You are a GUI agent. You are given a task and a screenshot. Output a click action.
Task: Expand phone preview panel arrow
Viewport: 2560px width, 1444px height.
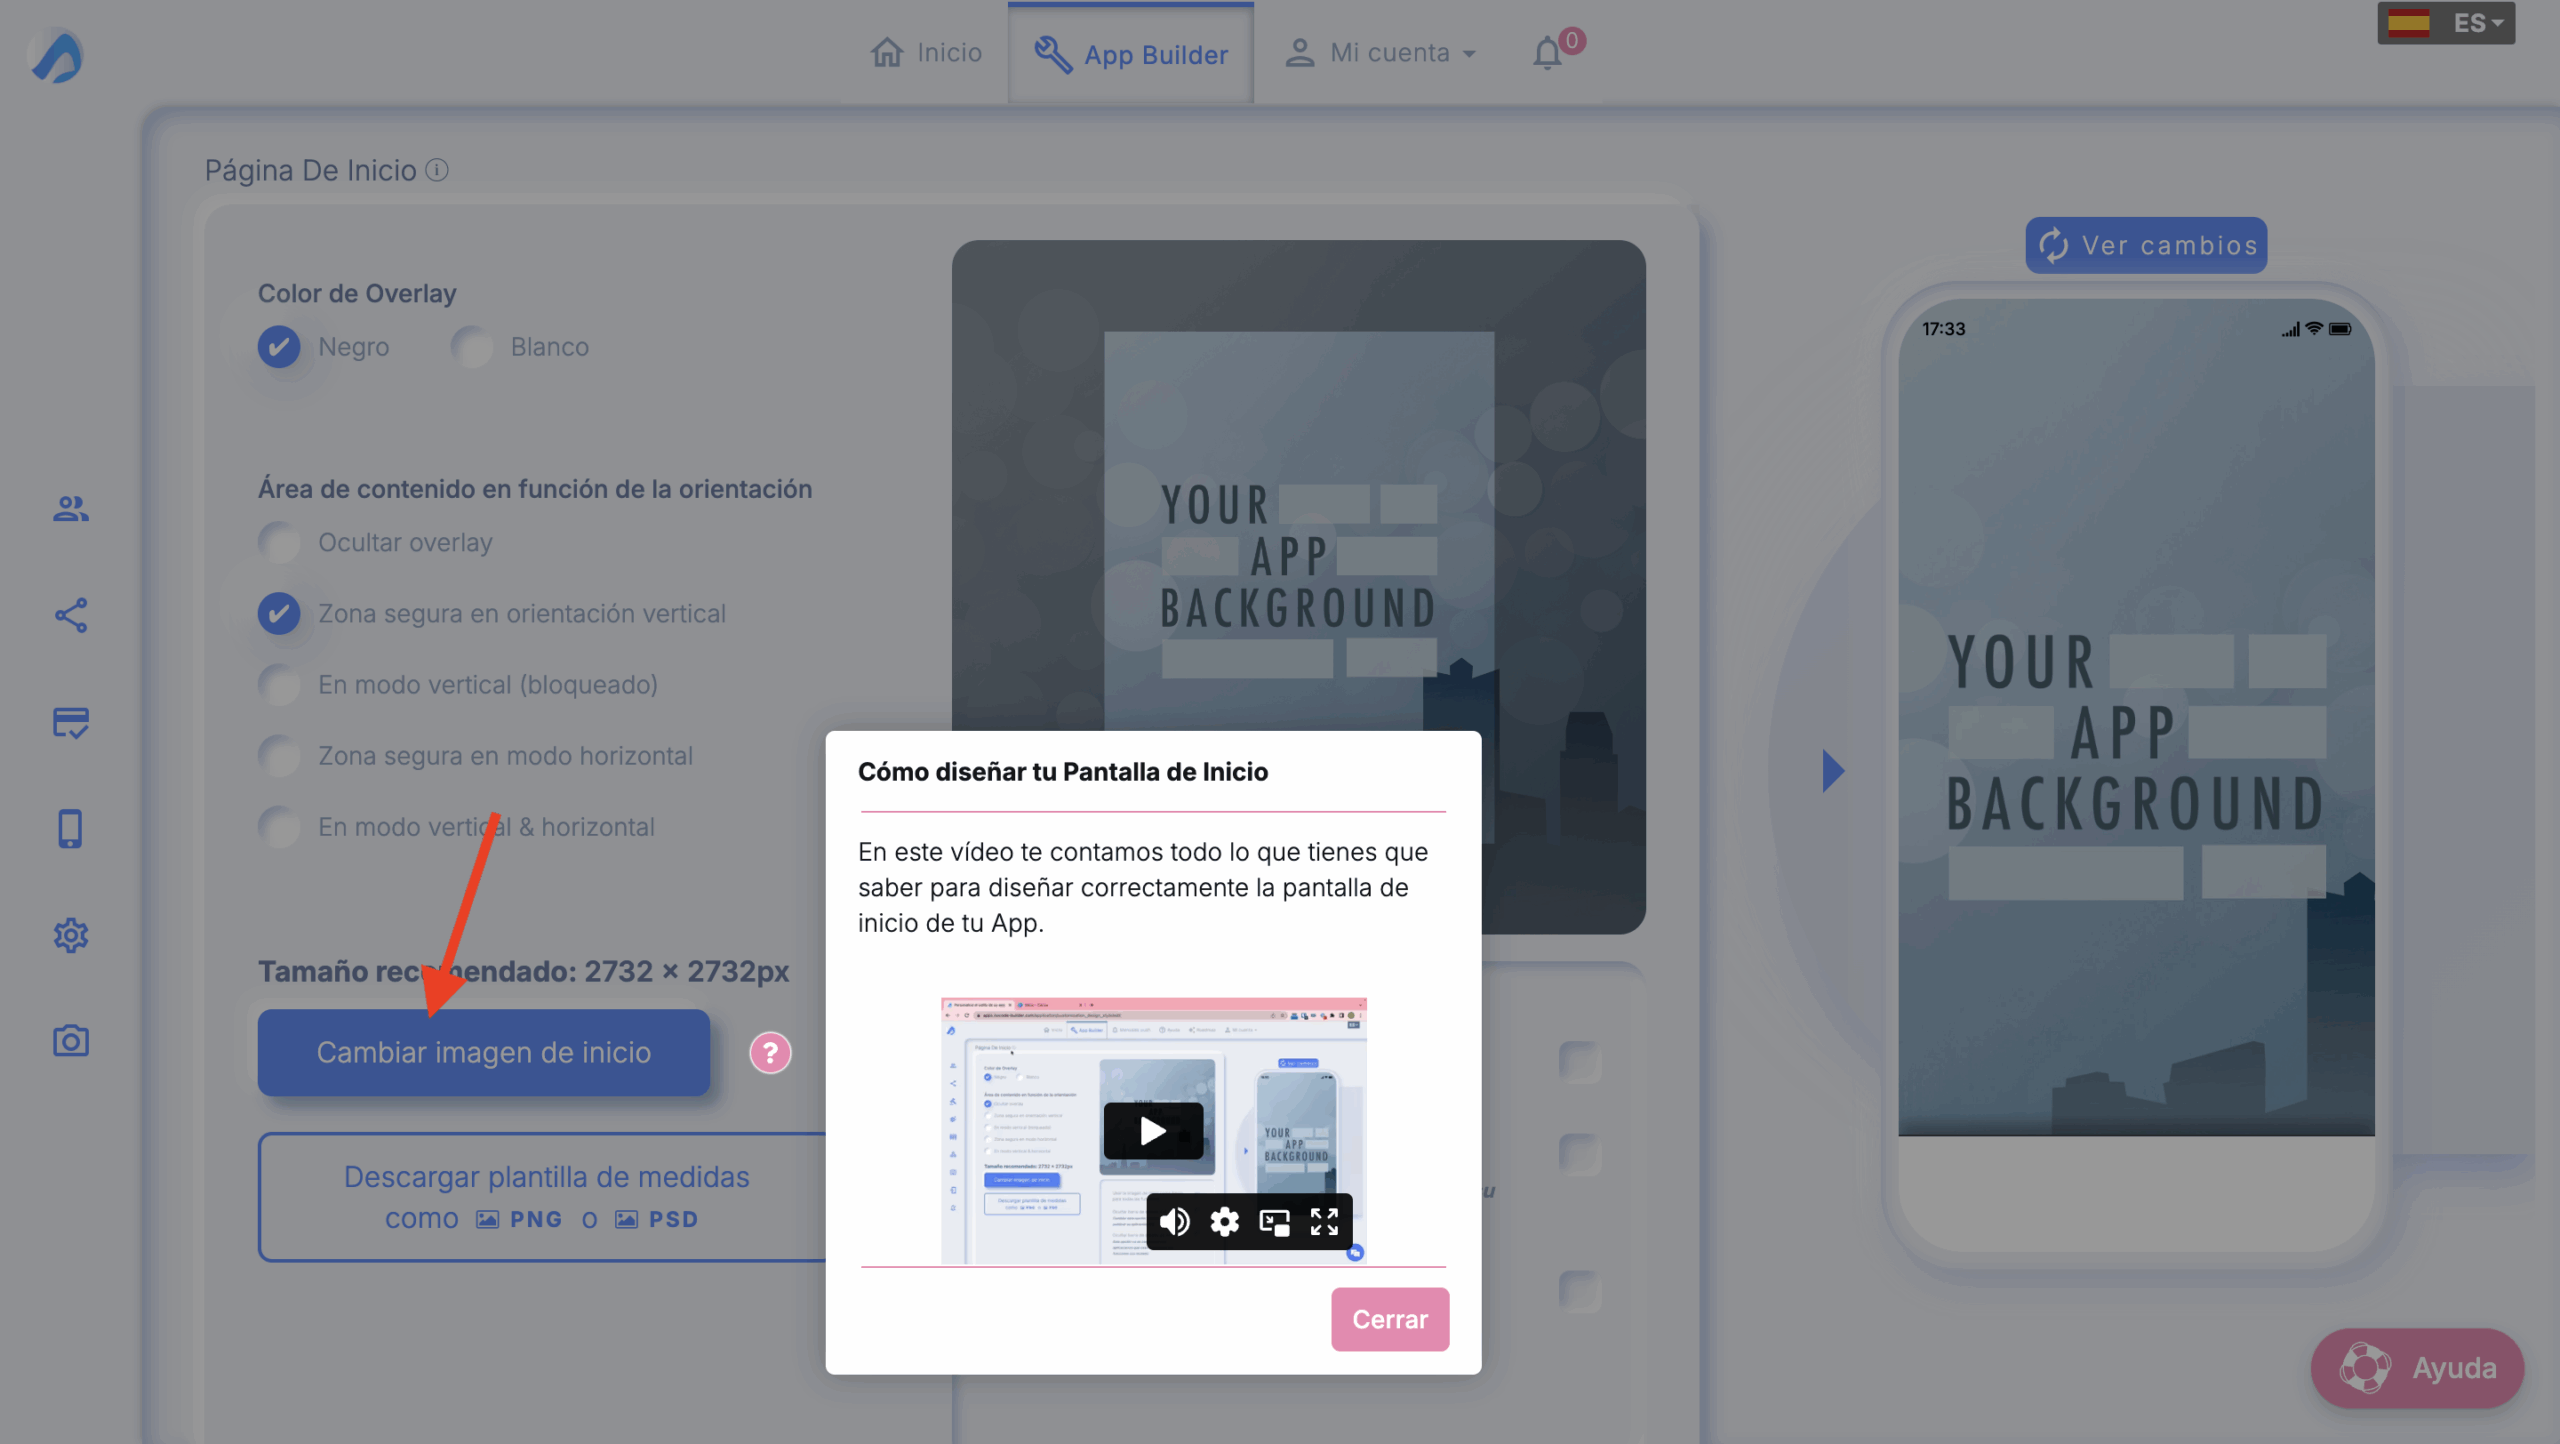click(x=1832, y=770)
